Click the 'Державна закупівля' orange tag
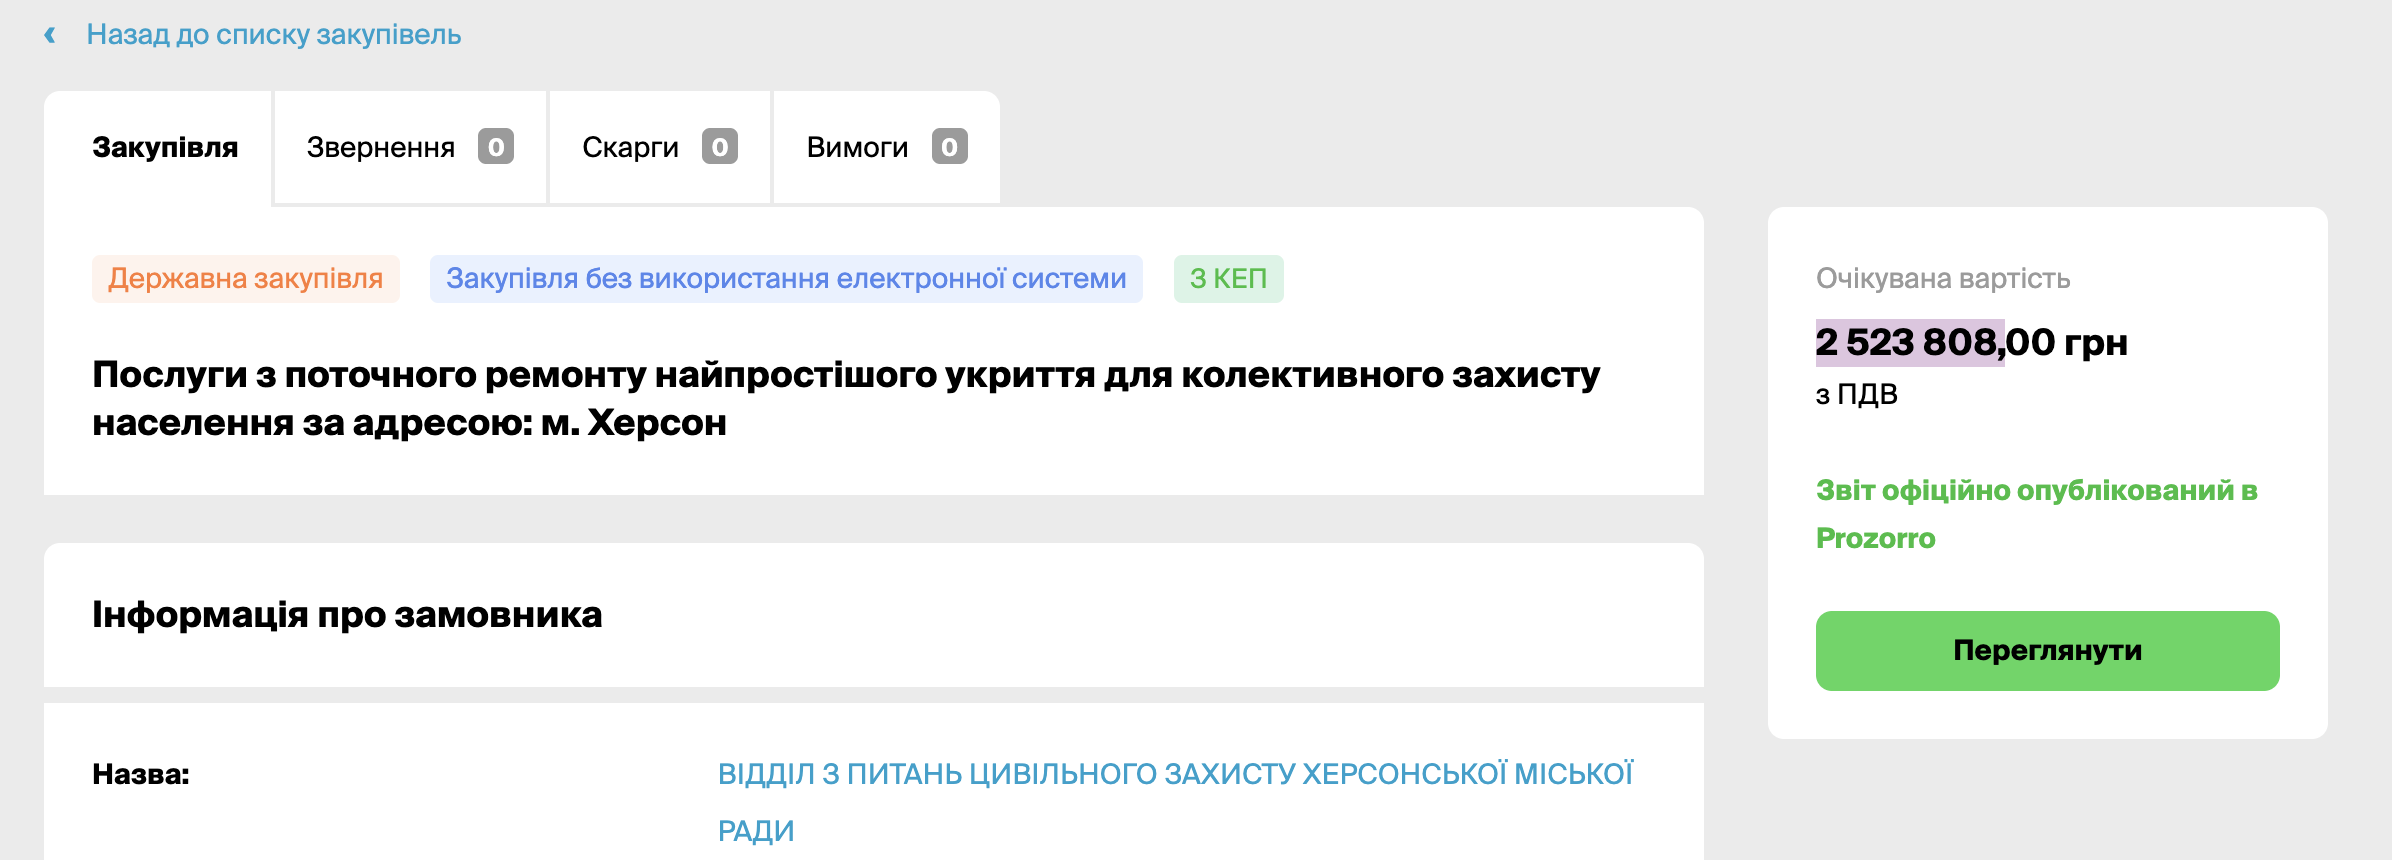 245,279
